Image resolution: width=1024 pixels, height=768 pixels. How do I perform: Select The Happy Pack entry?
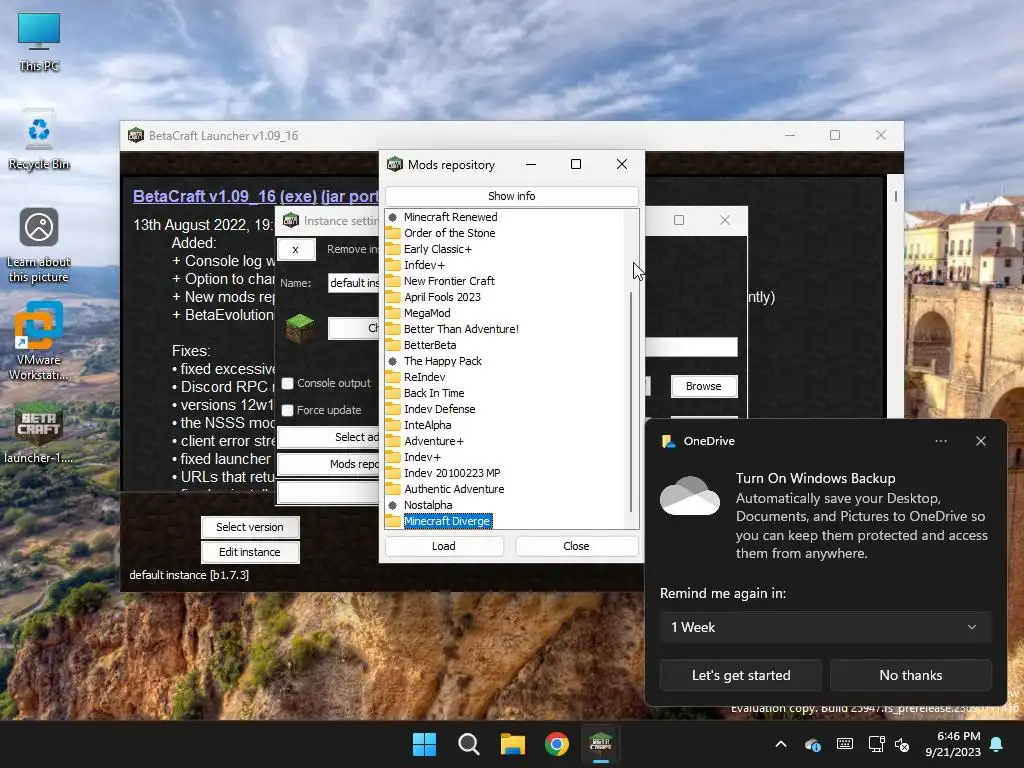coord(442,361)
